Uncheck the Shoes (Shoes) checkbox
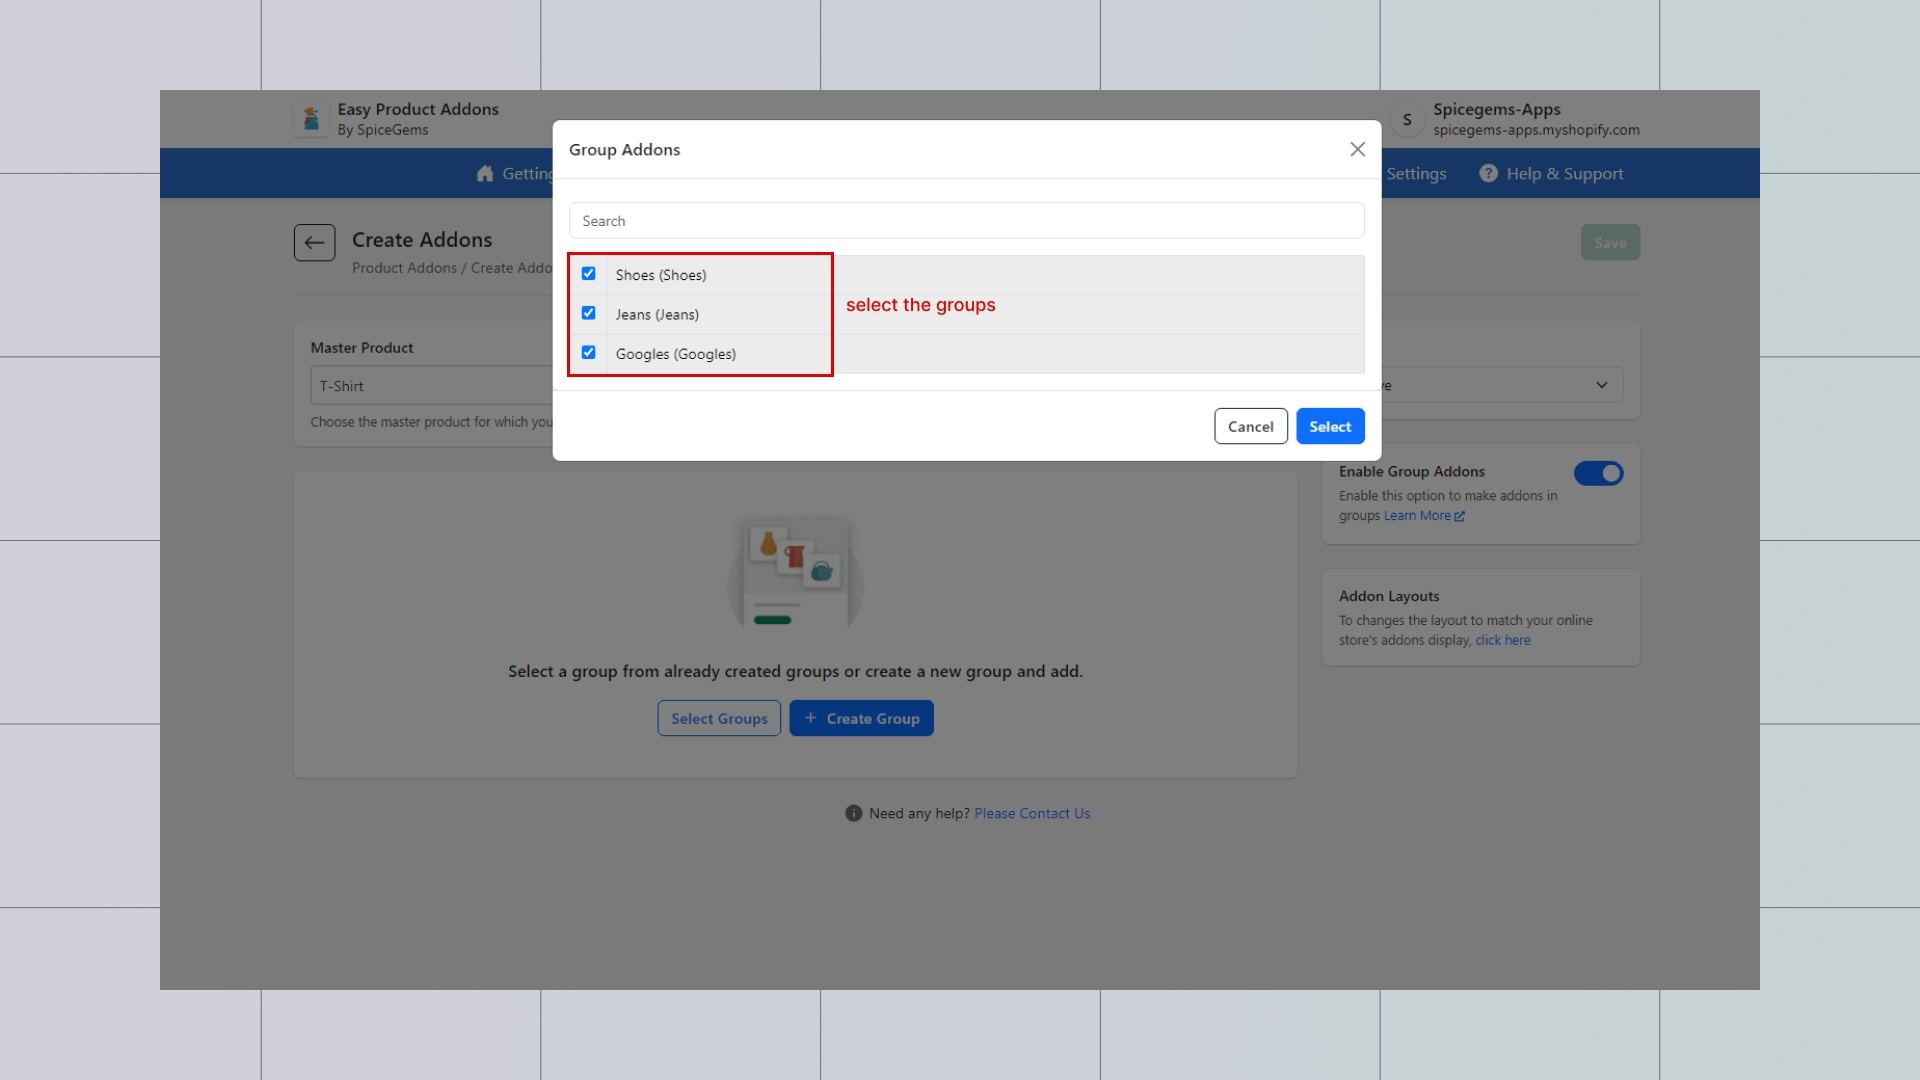This screenshot has width=1920, height=1080. pyautogui.click(x=588, y=274)
